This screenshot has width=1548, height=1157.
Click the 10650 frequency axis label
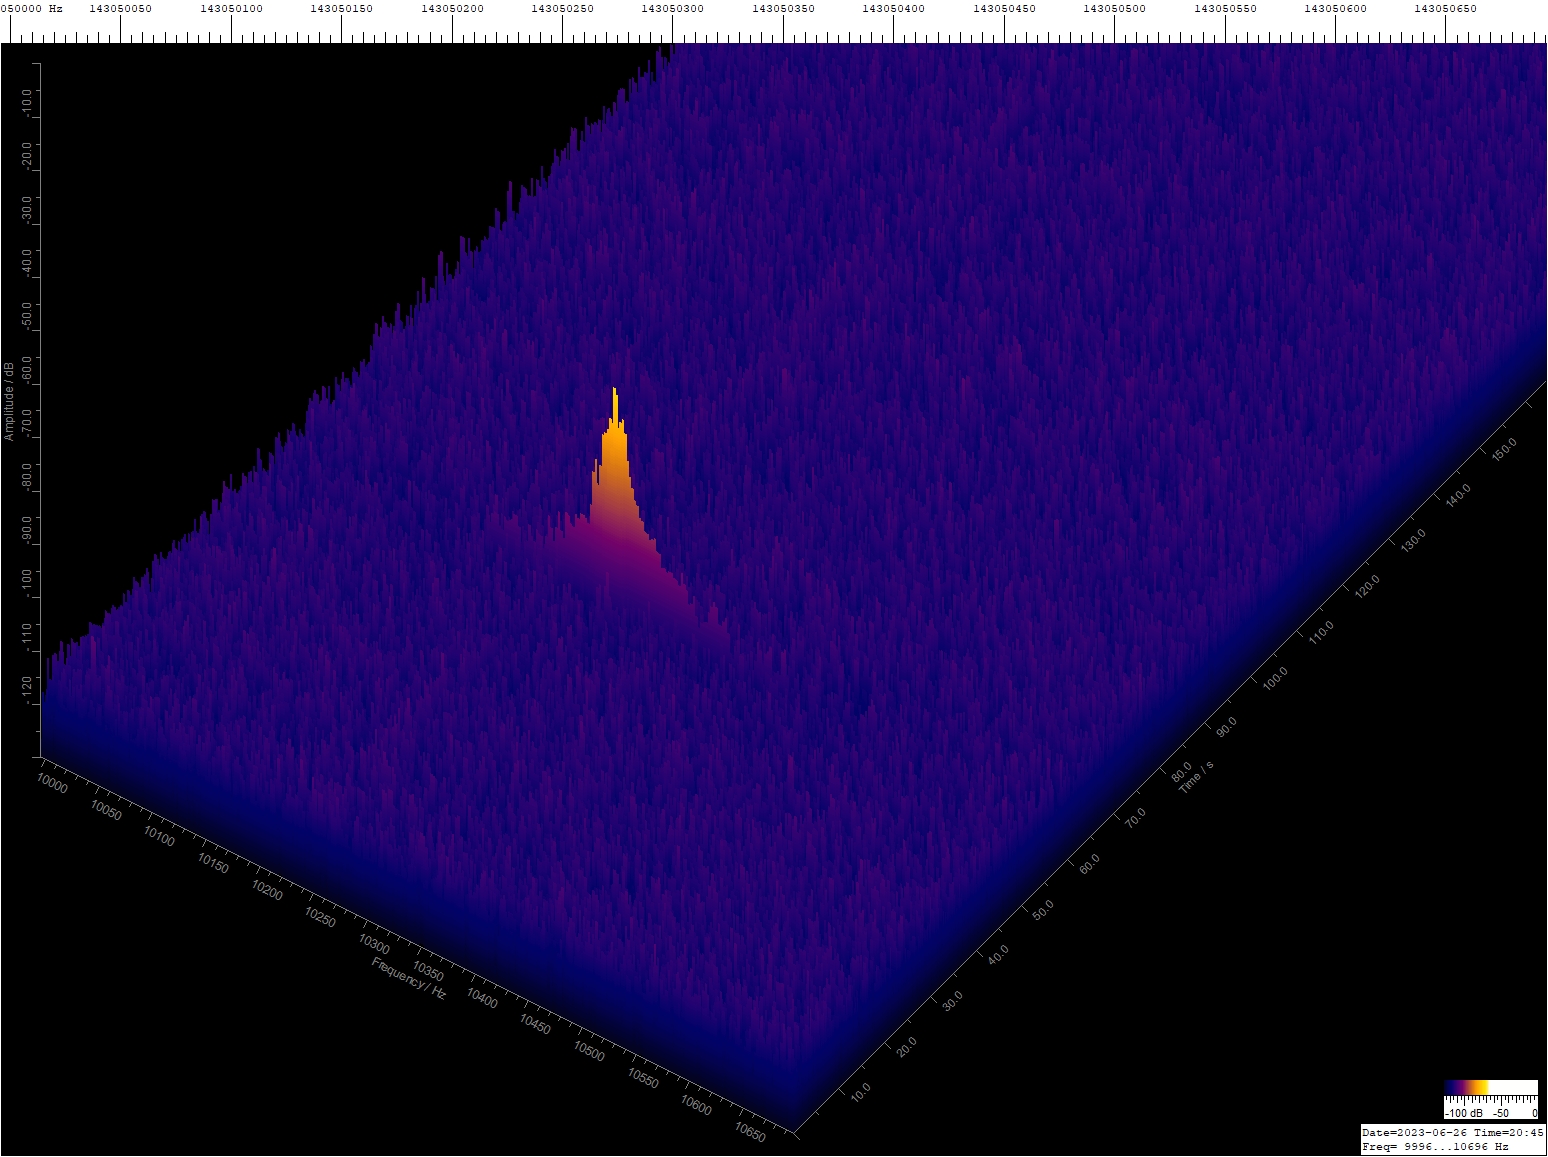(x=750, y=1133)
